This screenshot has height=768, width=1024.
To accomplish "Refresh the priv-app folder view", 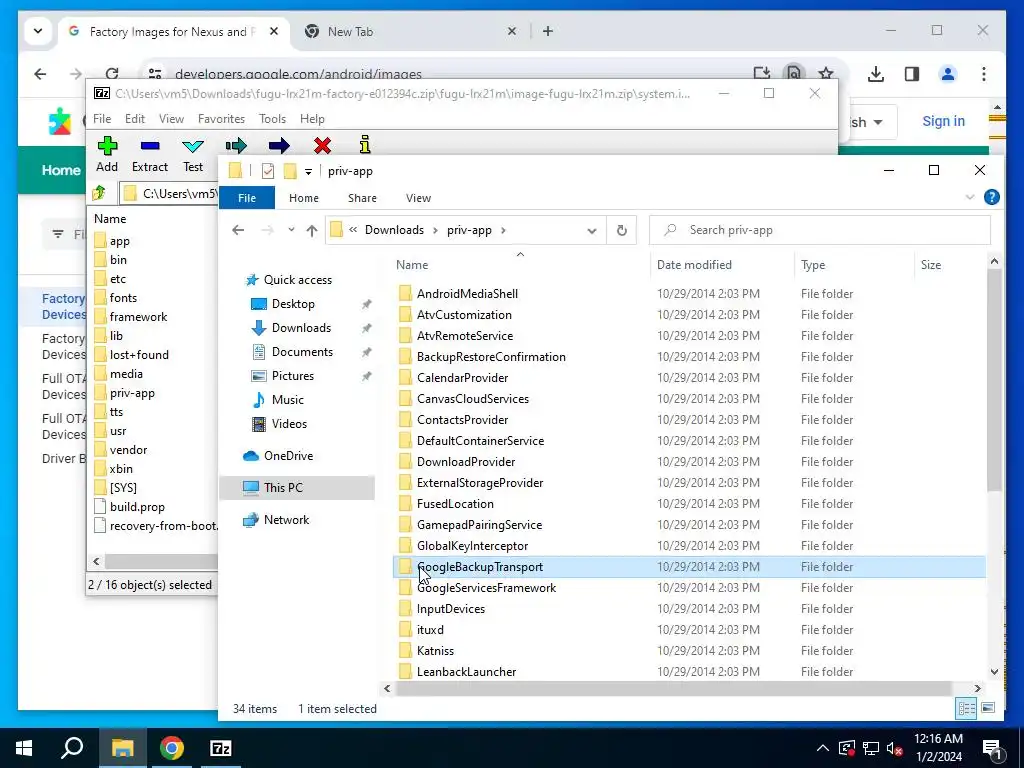I will coord(622,230).
